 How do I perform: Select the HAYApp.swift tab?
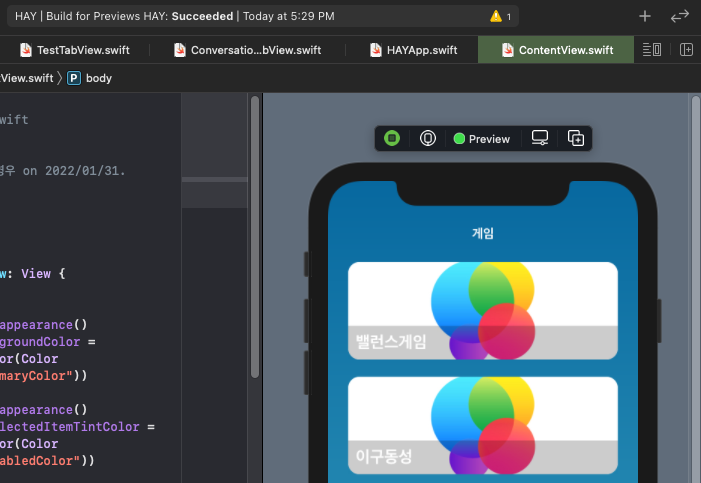413,50
